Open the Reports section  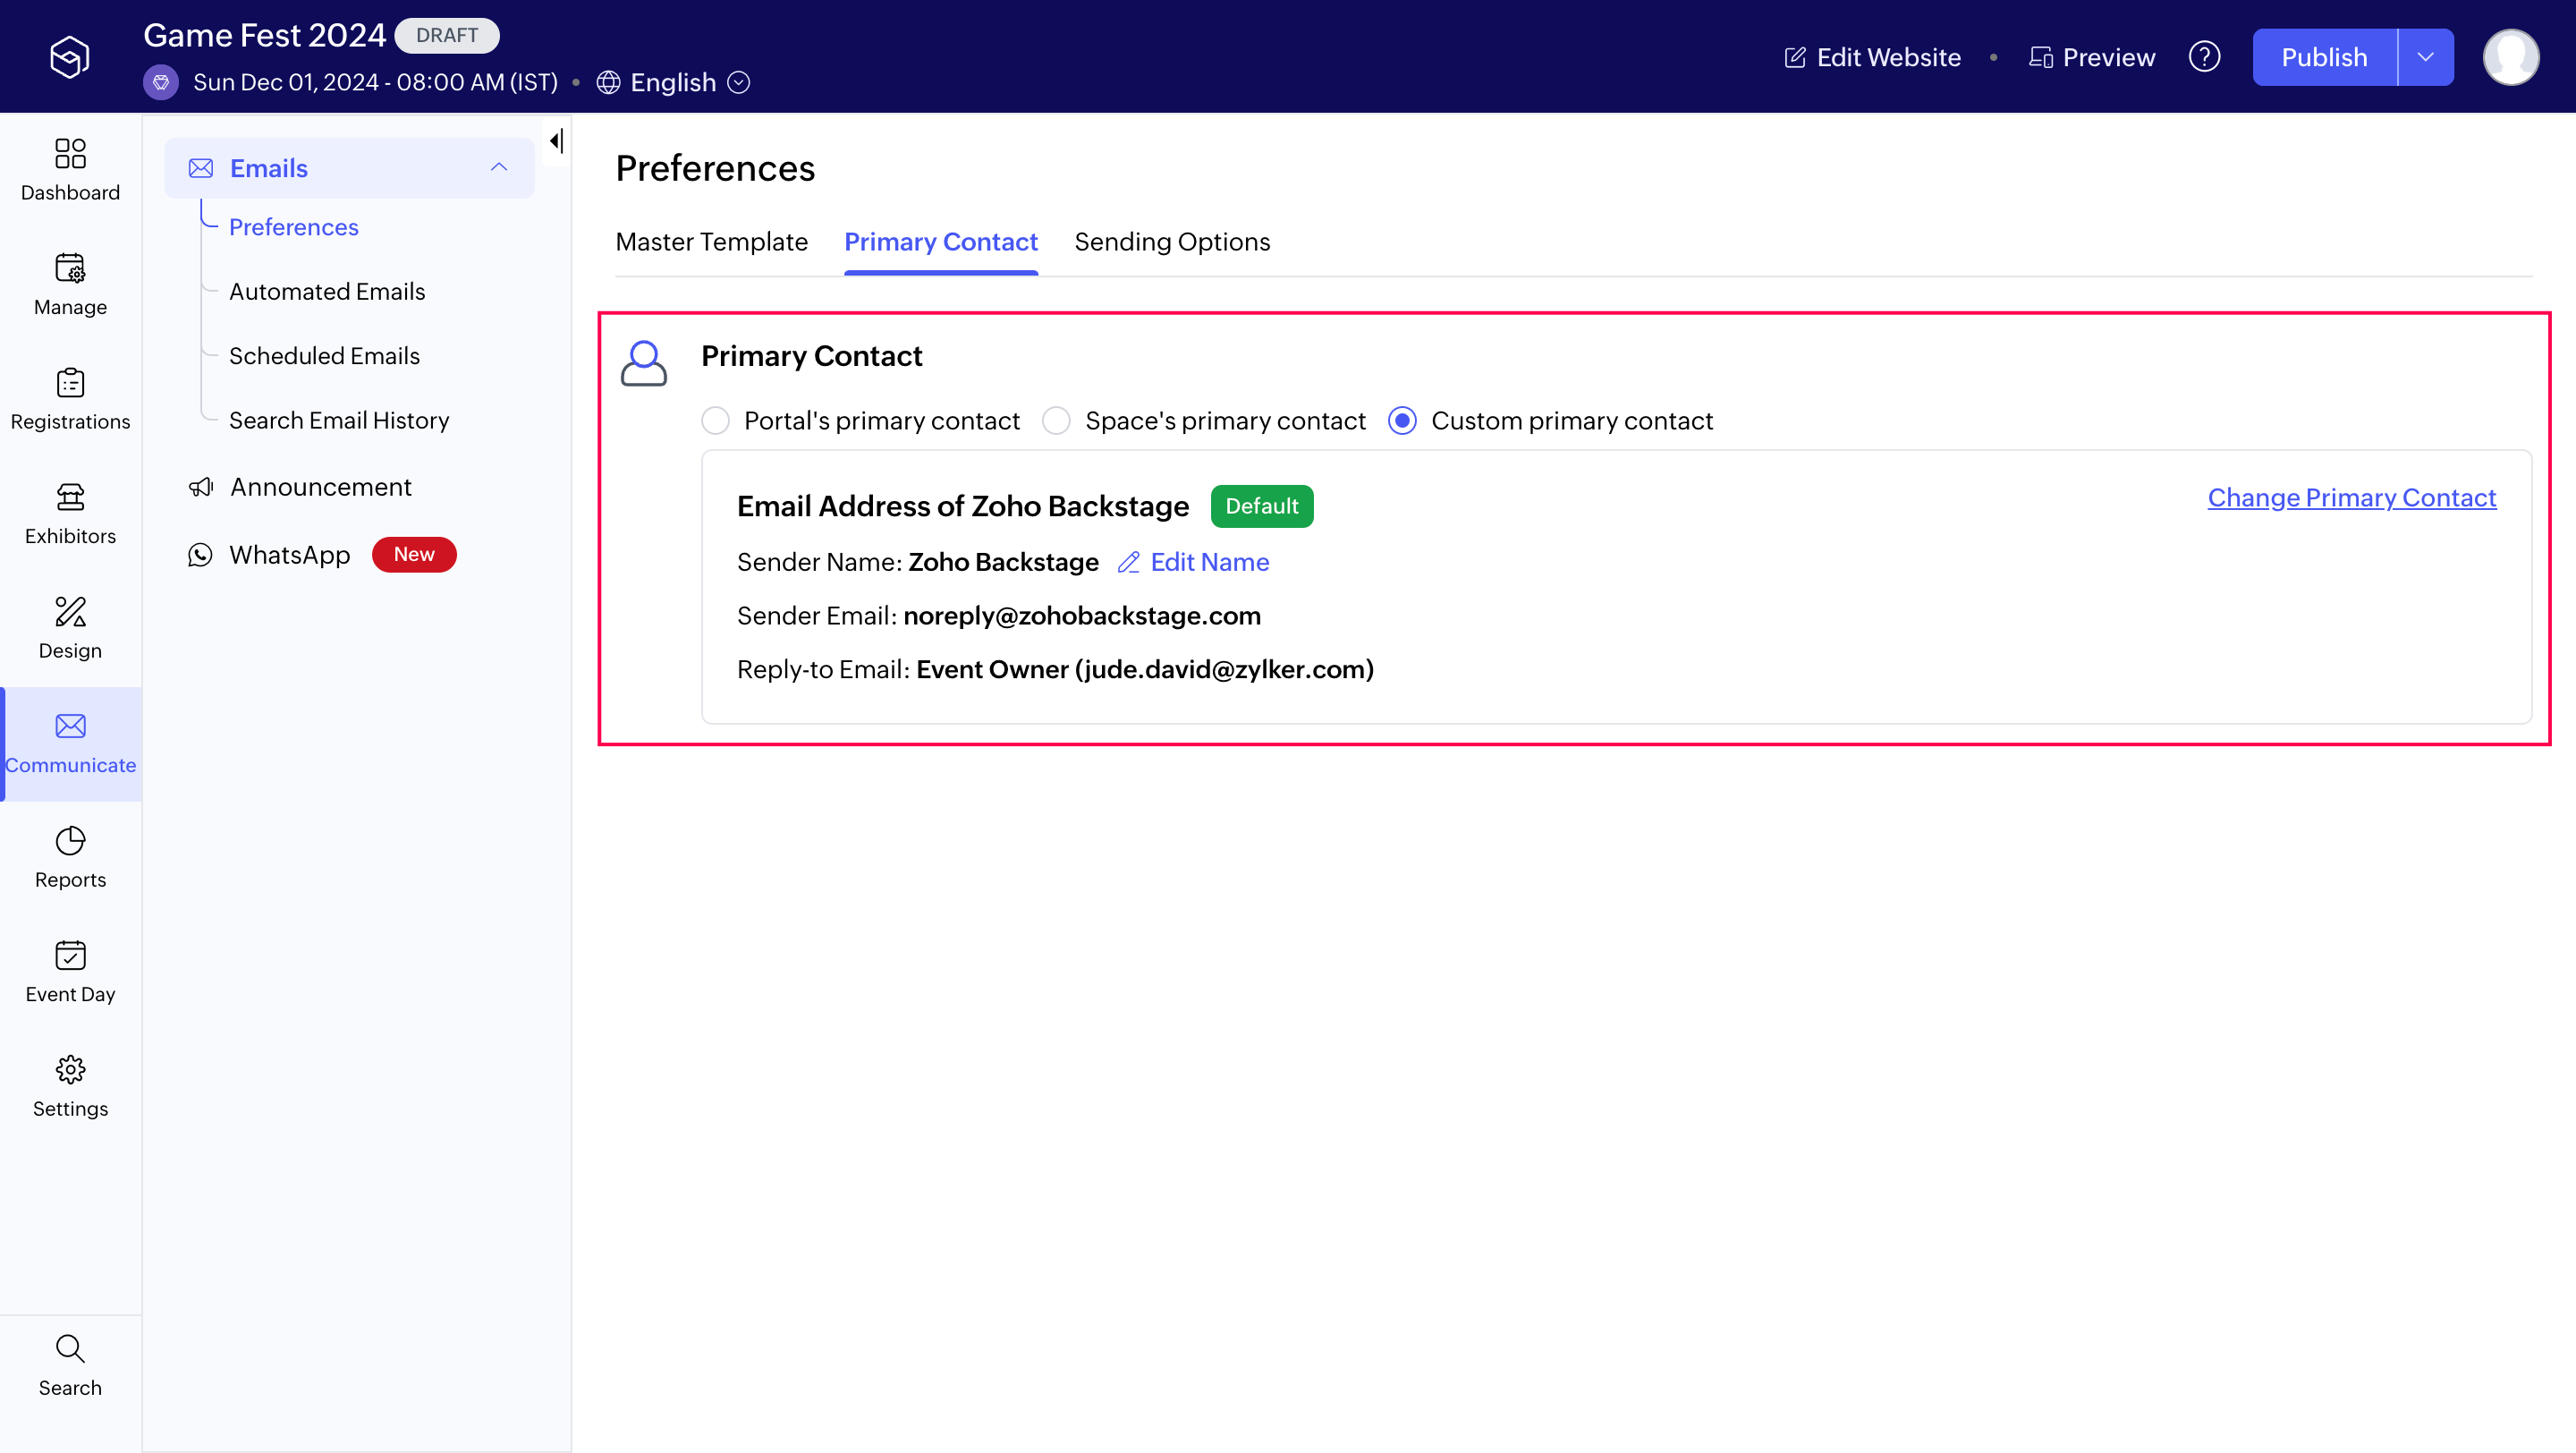click(70, 857)
